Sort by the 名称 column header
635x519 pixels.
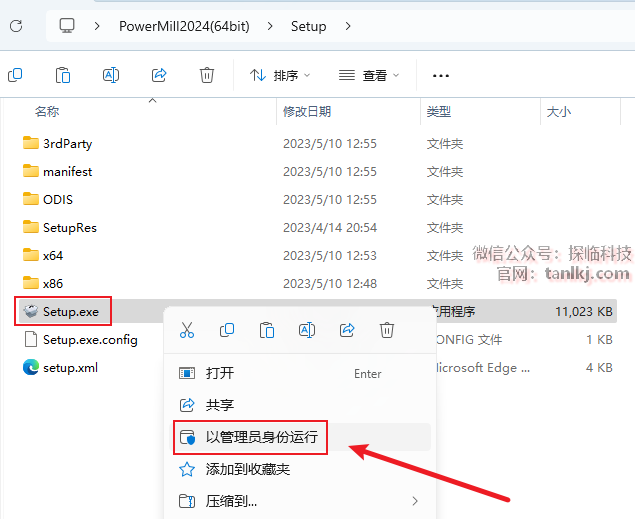point(47,111)
